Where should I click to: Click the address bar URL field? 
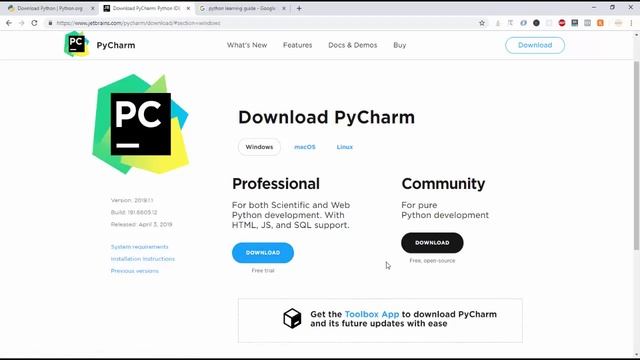coord(261,23)
